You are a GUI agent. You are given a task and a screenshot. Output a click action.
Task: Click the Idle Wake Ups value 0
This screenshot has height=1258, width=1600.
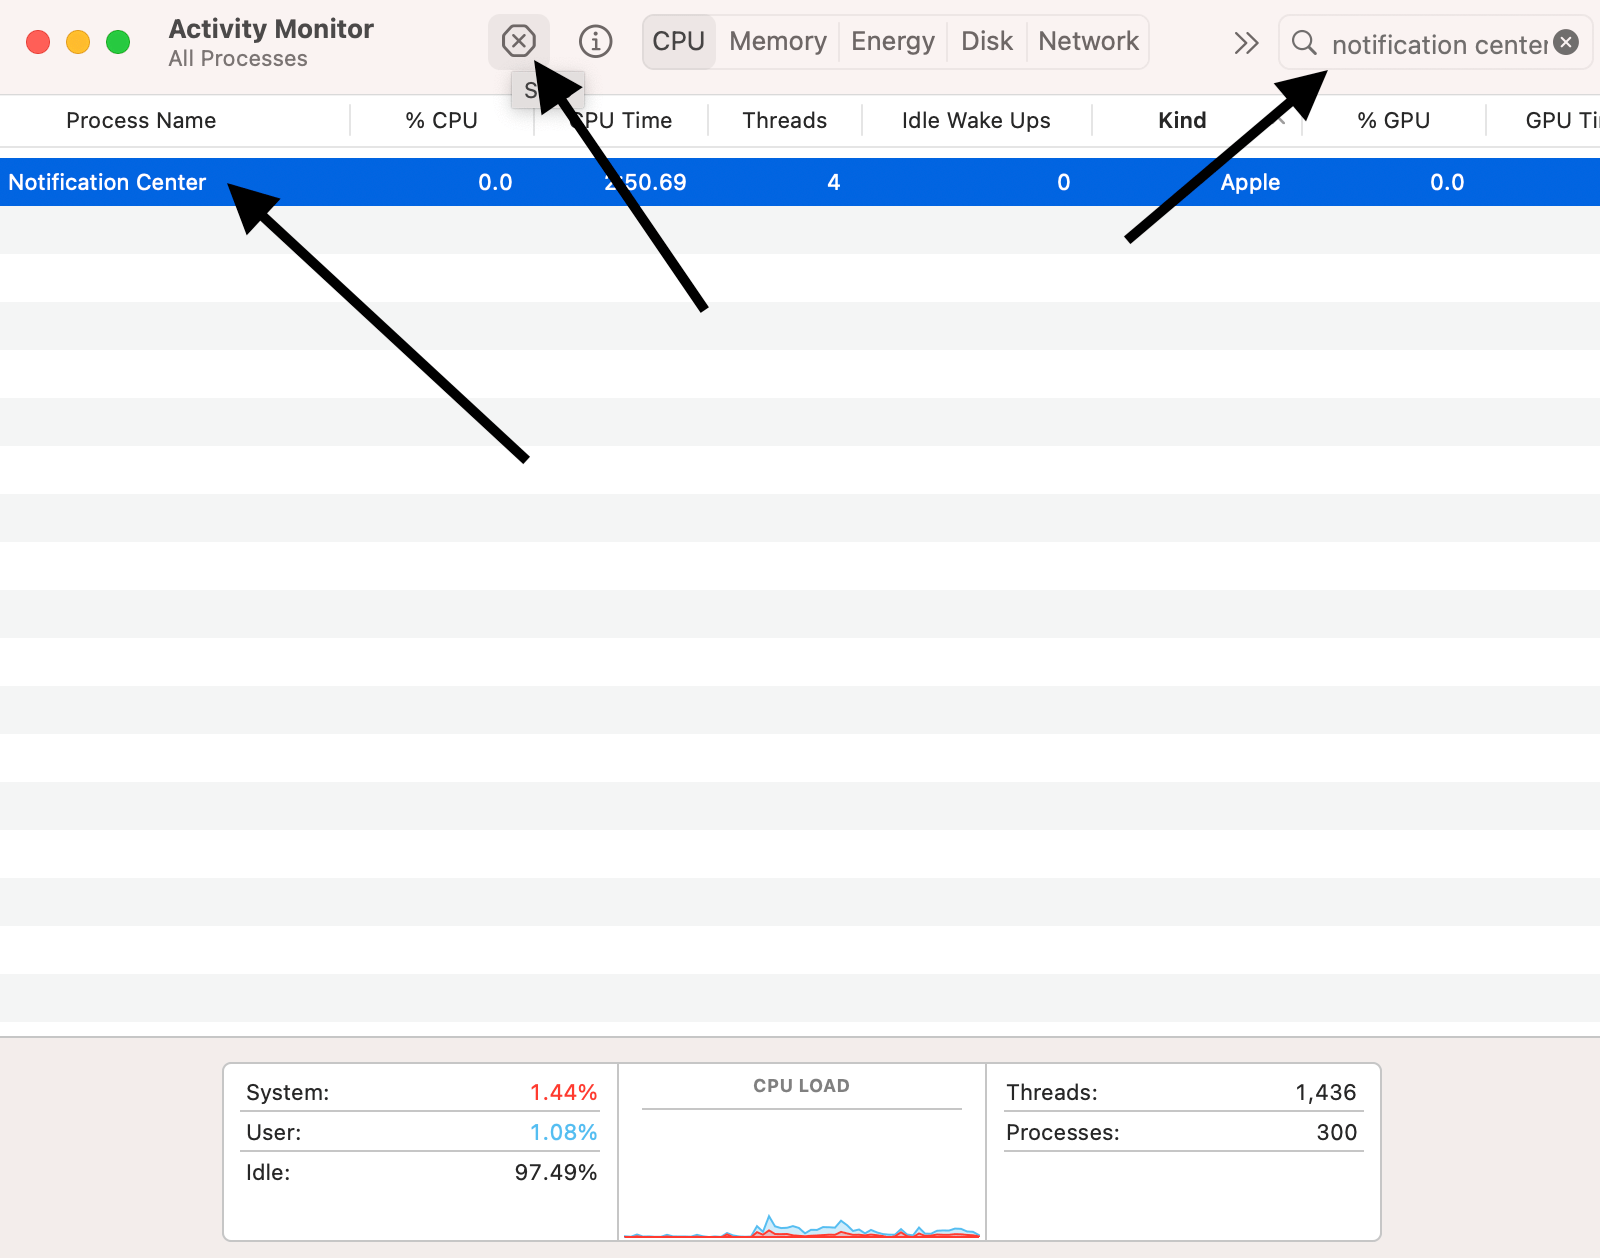(1063, 182)
